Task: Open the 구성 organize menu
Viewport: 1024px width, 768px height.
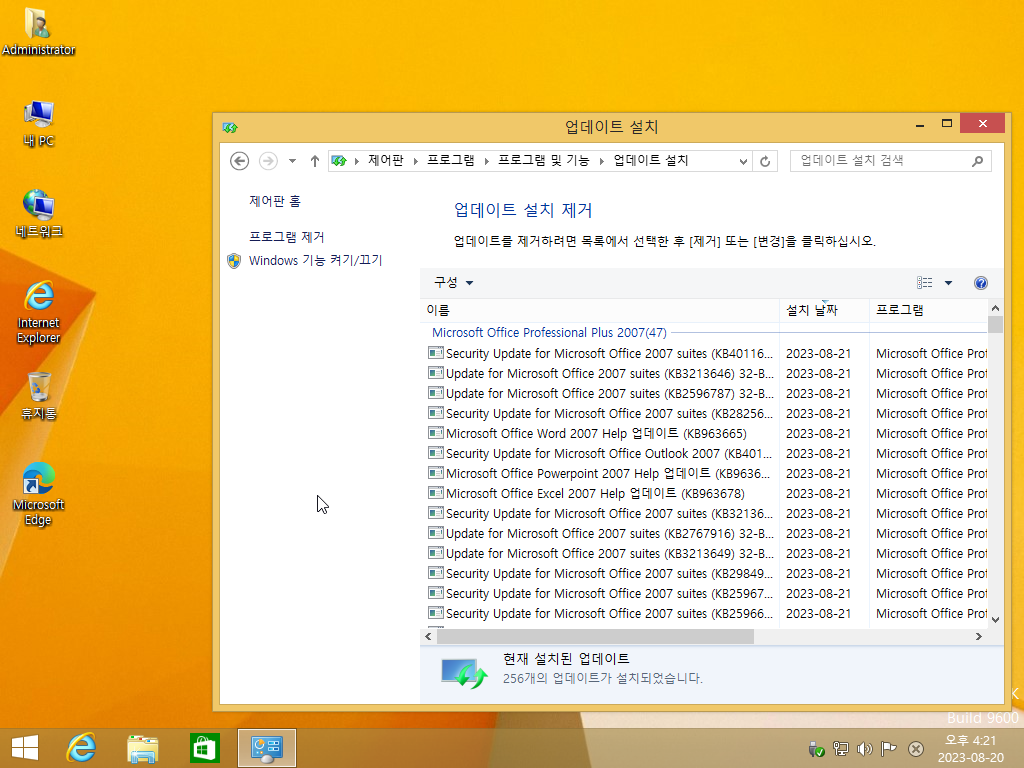Action: point(453,283)
